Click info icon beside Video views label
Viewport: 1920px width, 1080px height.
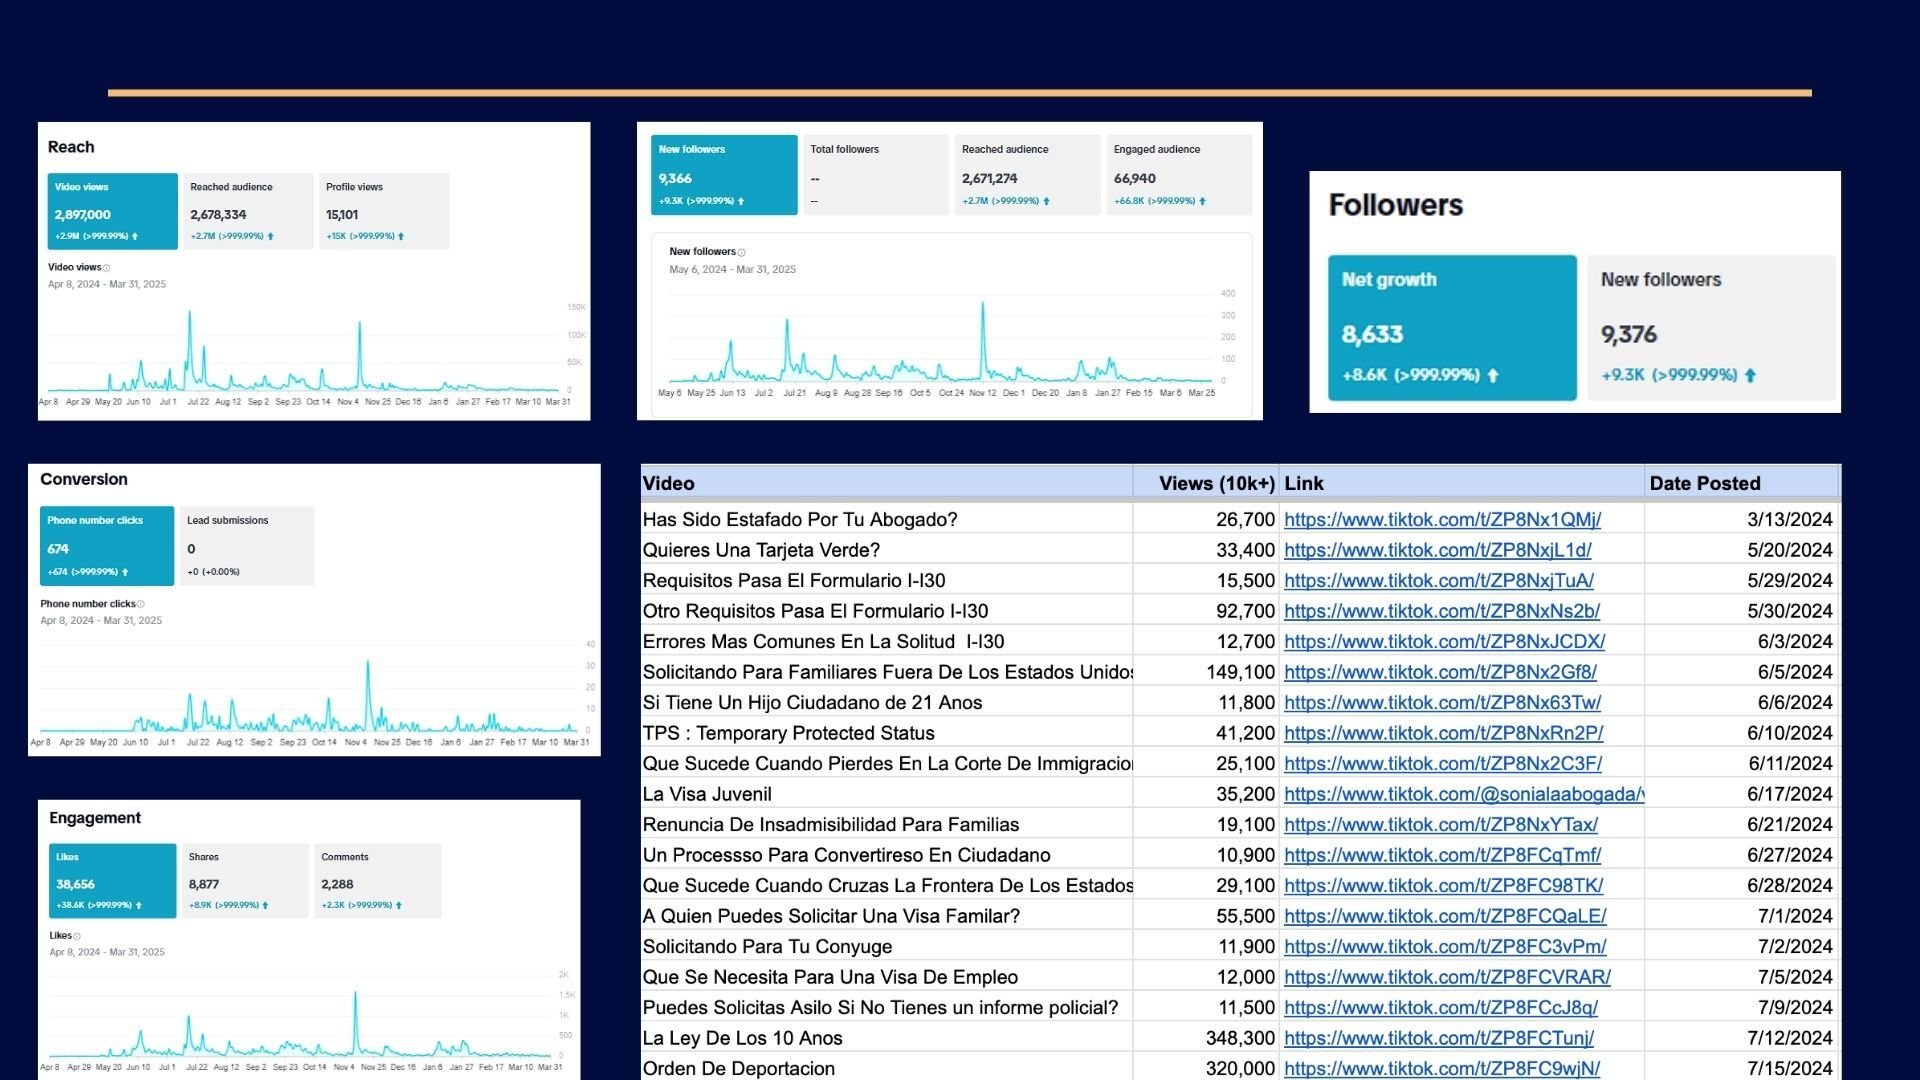point(107,268)
